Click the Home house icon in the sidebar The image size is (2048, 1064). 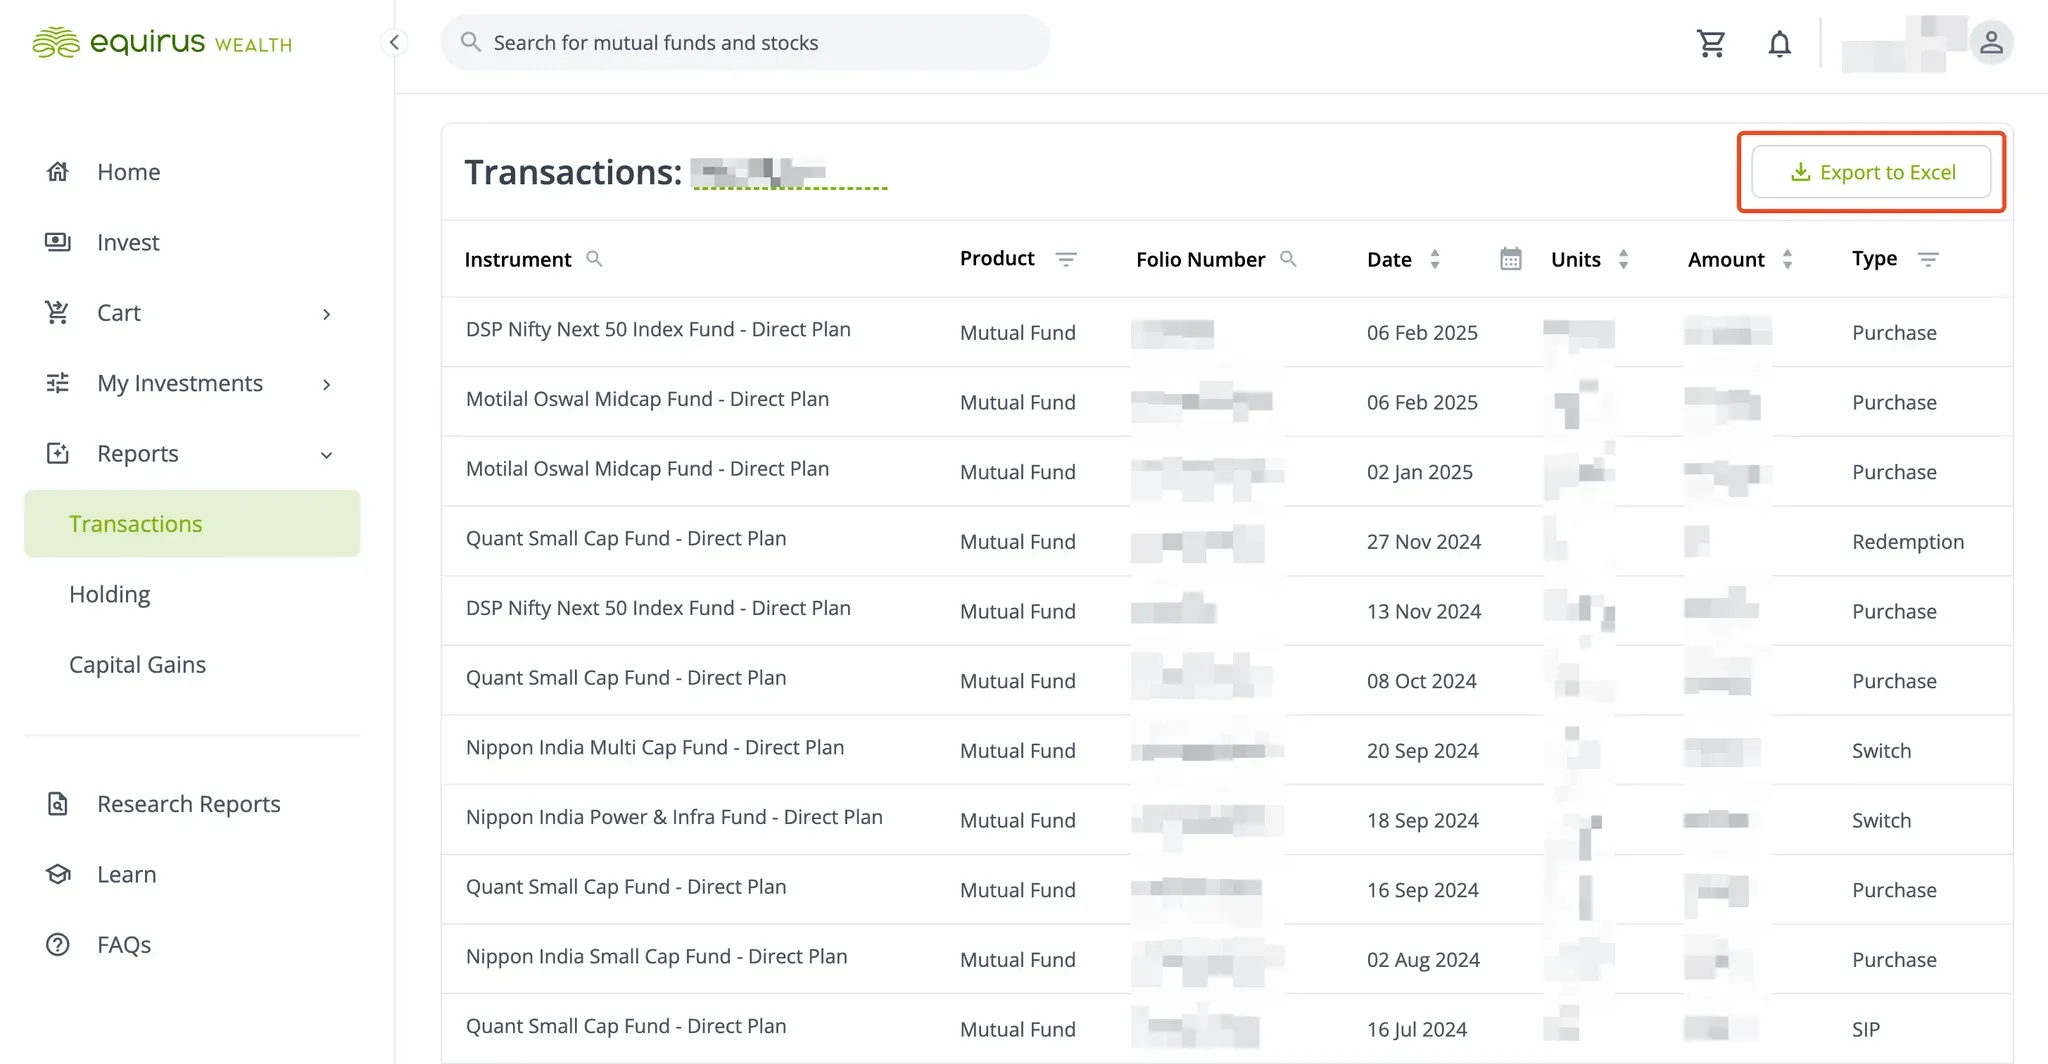(58, 172)
